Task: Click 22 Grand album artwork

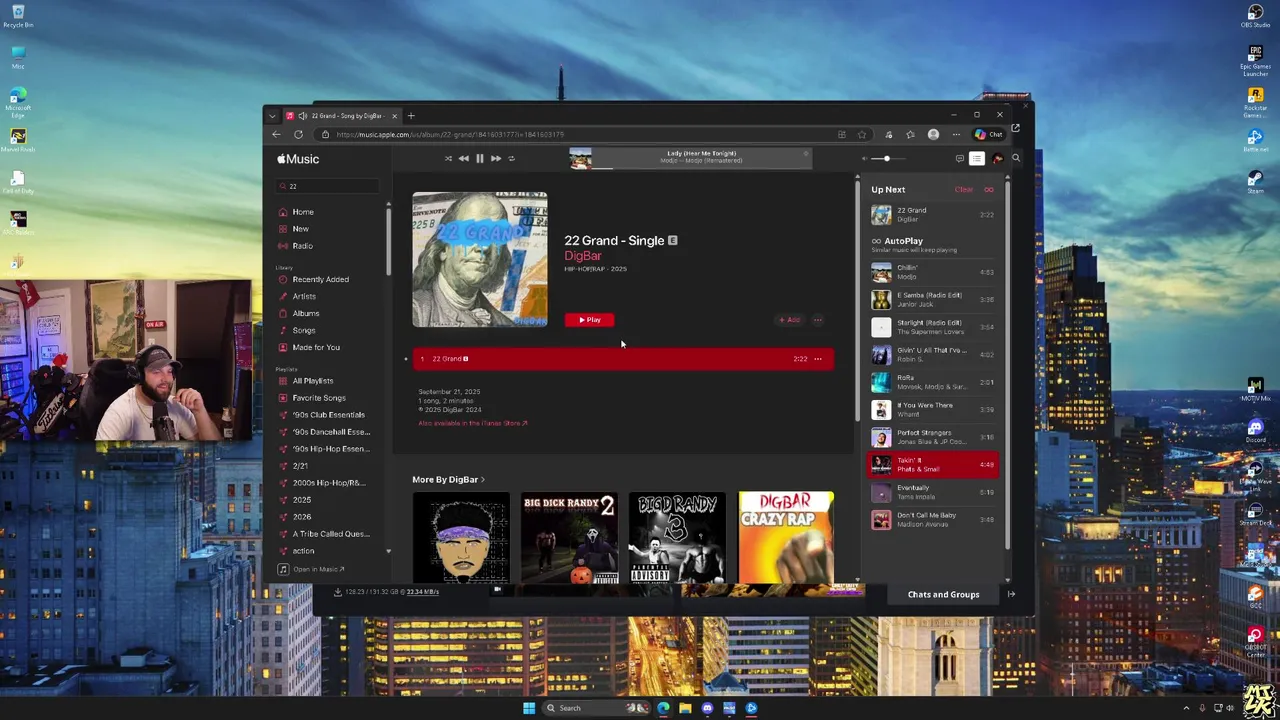Action: click(x=480, y=259)
